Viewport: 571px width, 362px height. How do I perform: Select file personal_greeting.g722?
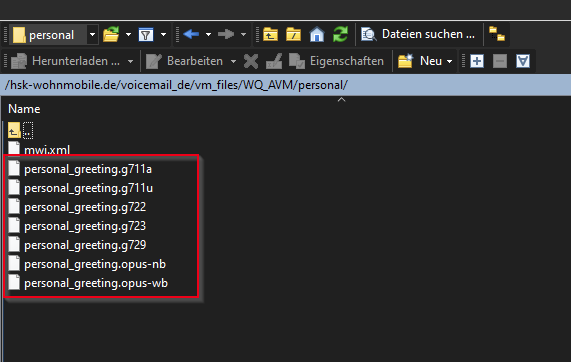pos(77,207)
